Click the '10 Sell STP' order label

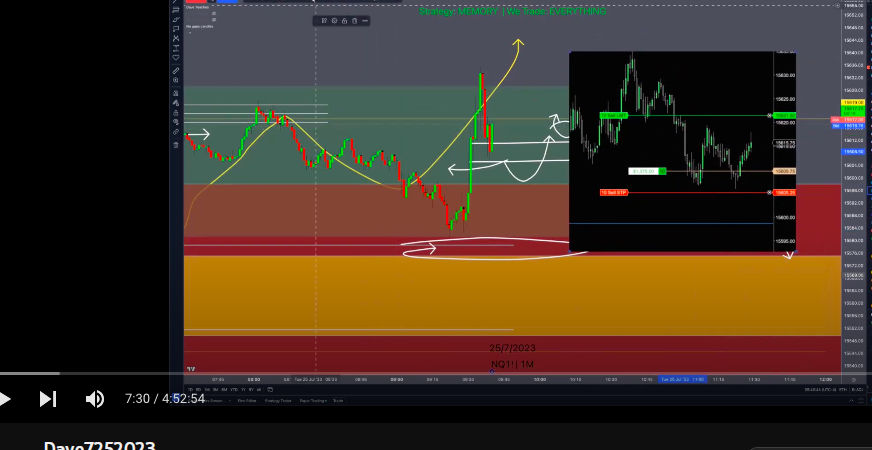tap(614, 193)
